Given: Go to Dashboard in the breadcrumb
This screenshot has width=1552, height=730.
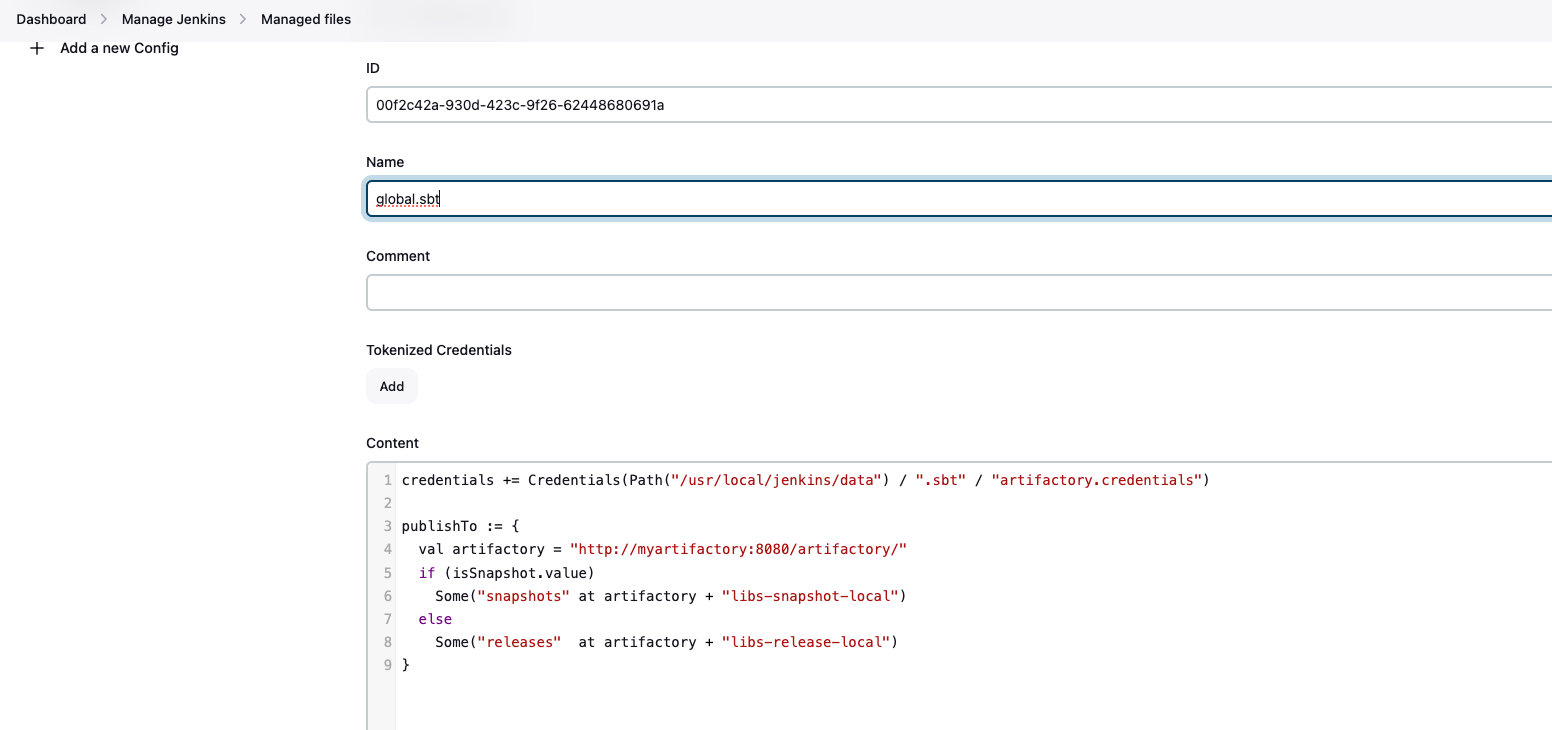Looking at the screenshot, I should click(x=51, y=19).
